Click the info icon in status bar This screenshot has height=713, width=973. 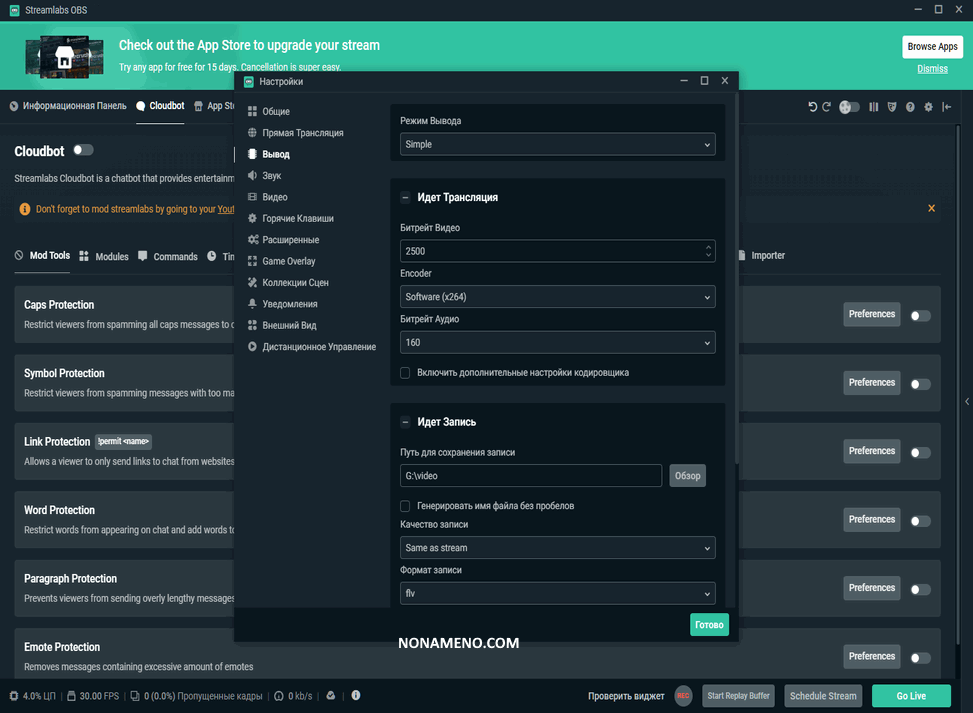click(356, 696)
